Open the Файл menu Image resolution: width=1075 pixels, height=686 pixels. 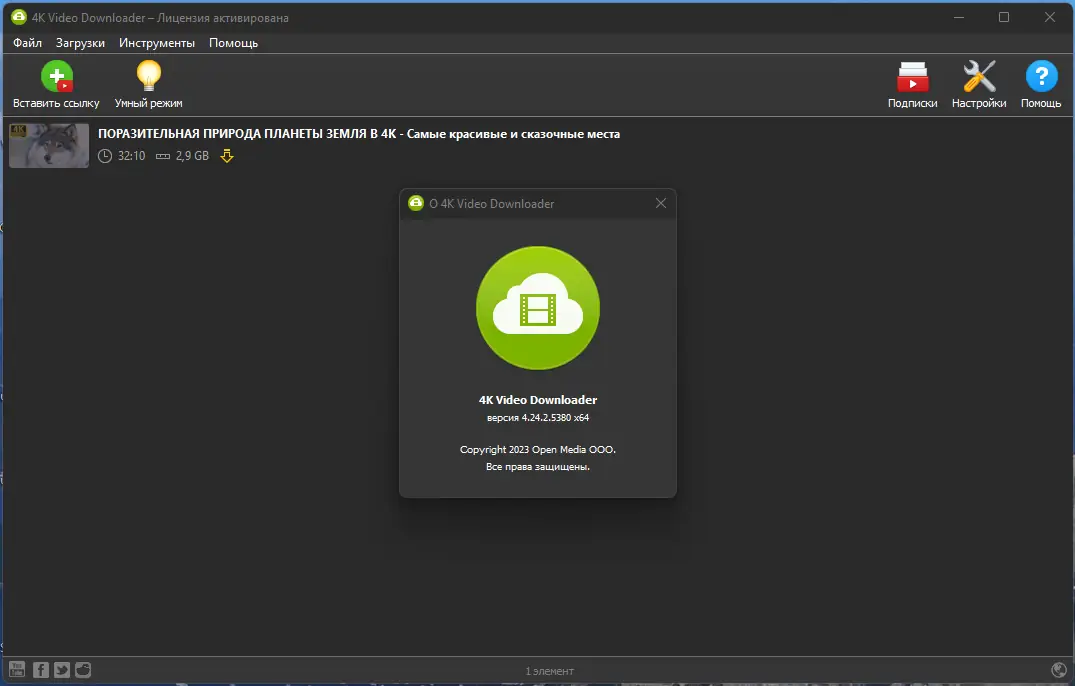27,42
